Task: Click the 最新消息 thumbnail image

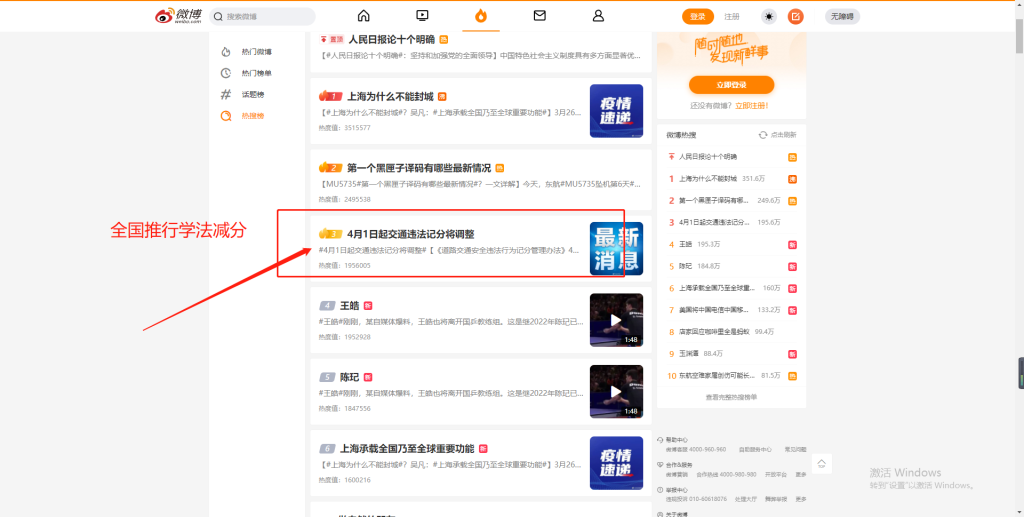Action: (616, 249)
